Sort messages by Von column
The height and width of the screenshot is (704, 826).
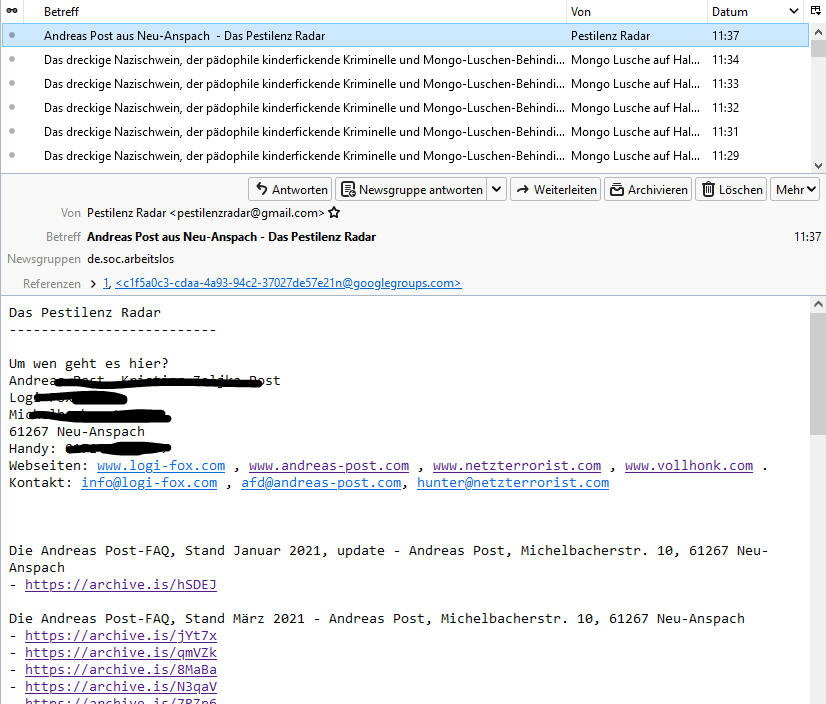point(581,11)
